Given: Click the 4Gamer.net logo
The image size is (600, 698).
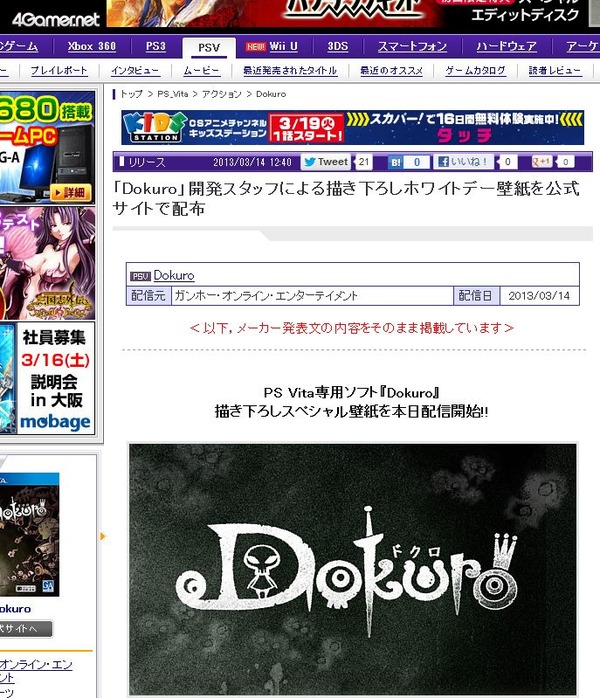Looking at the screenshot, I should point(56,20).
